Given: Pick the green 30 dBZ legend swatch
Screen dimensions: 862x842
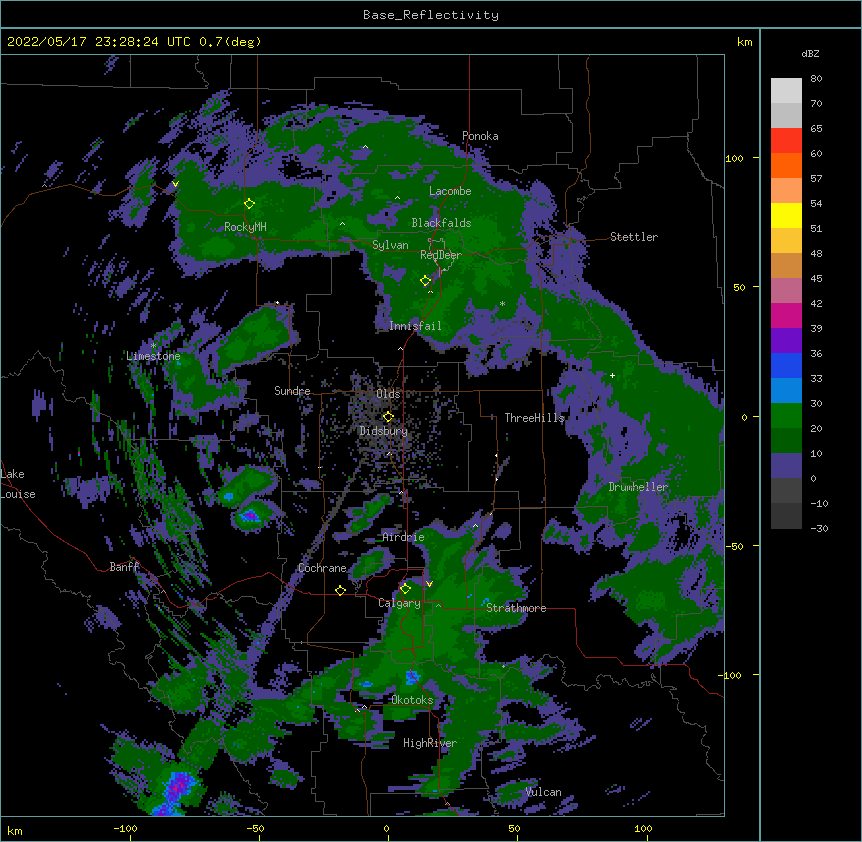Looking at the screenshot, I should [x=786, y=416].
